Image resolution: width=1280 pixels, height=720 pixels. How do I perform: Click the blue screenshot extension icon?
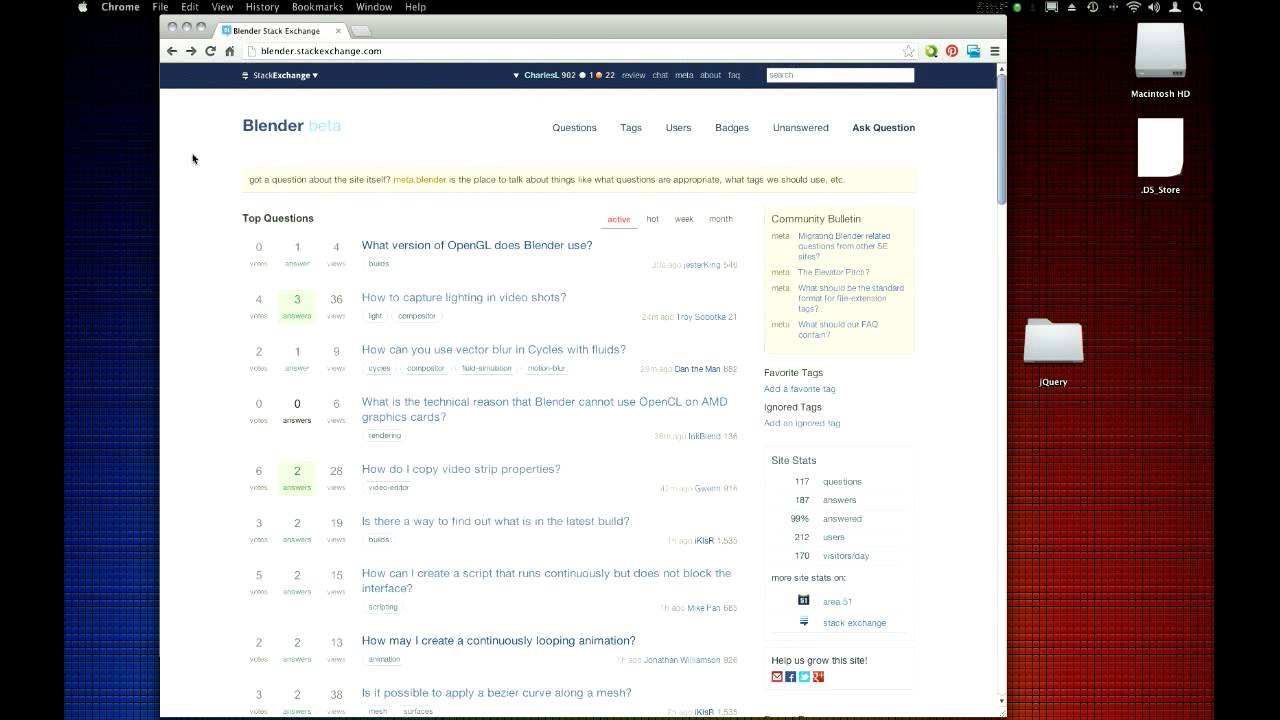973,51
